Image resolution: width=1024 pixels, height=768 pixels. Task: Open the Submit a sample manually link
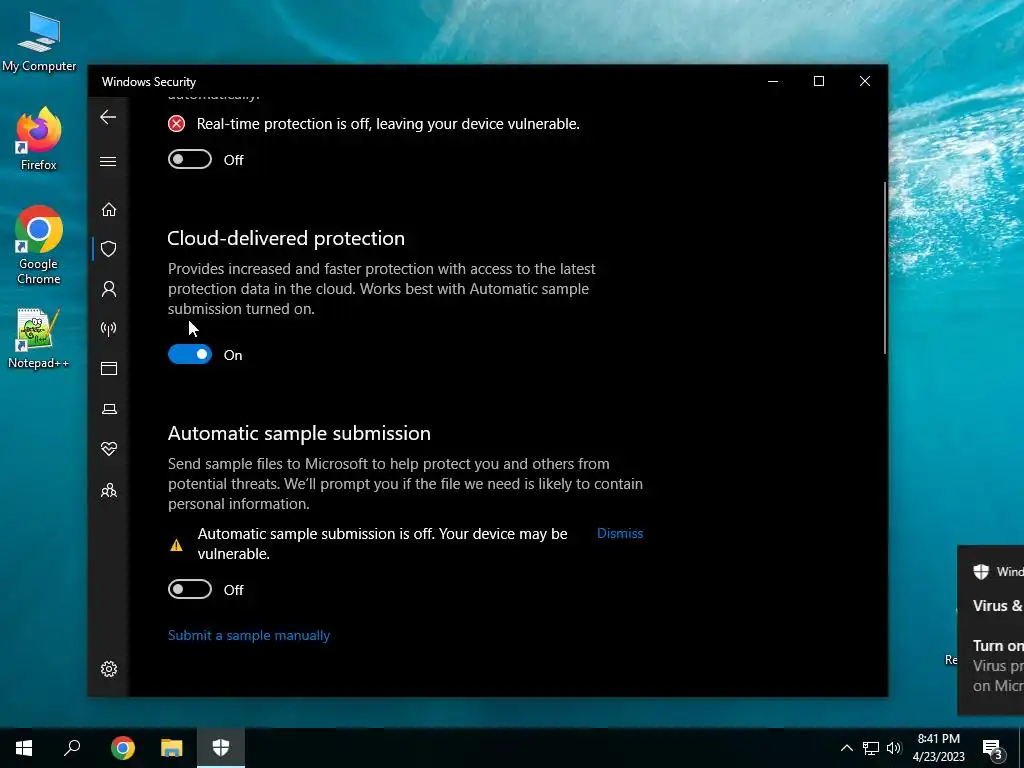click(x=249, y=635)
